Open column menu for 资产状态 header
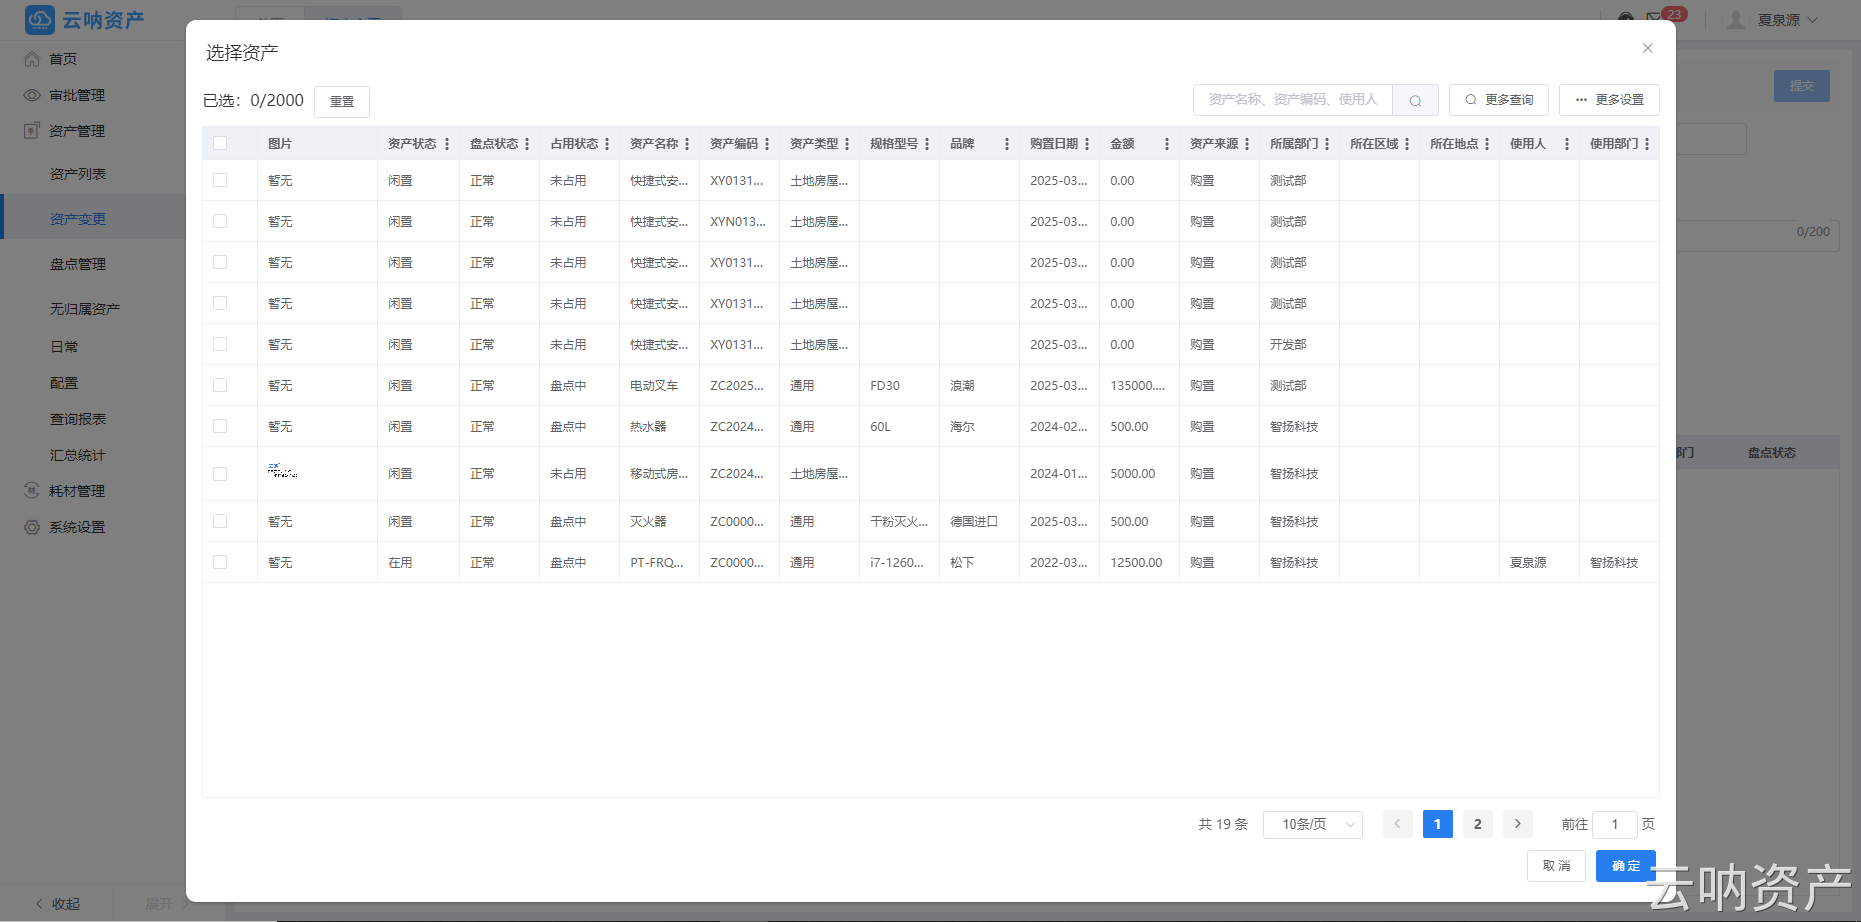The image size is (1861, 922). [x=447, y=144]
